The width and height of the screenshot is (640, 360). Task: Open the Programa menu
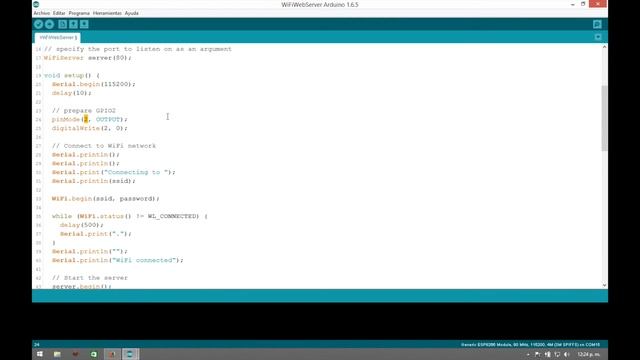click(x=79, y=13)
